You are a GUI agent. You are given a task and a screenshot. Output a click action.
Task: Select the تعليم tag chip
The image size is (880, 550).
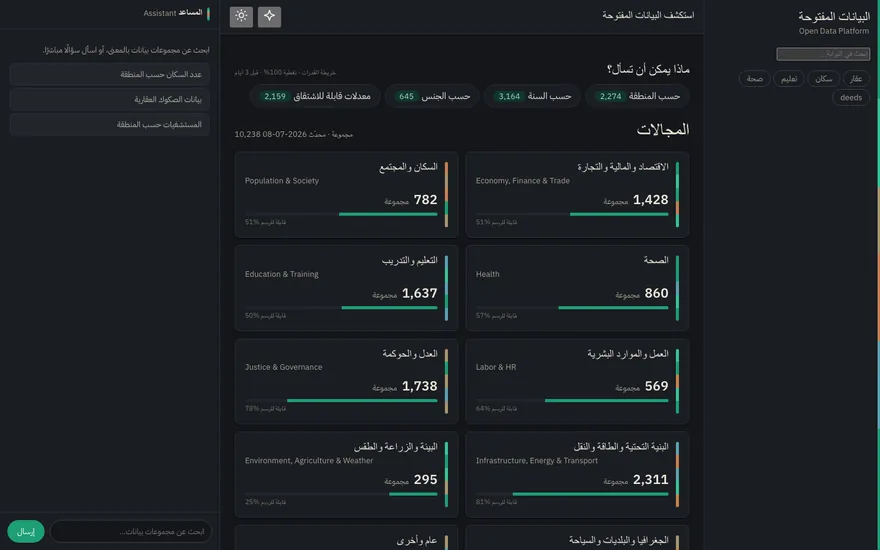coord(789,79)
